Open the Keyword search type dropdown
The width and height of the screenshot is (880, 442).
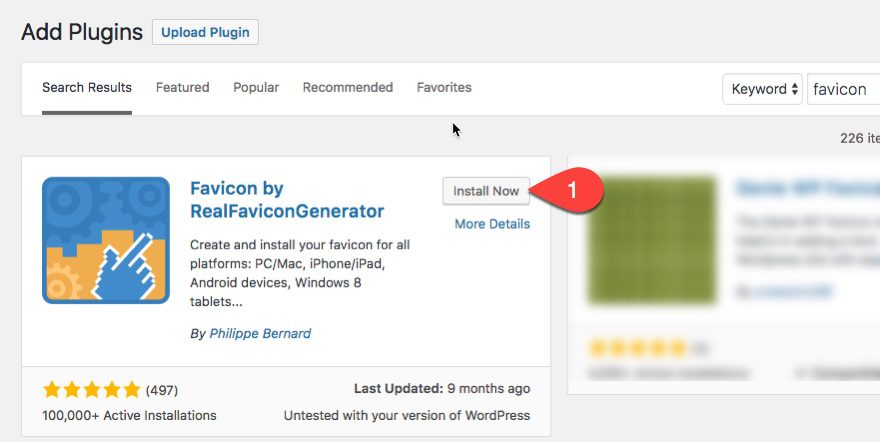tap(764, 89)
